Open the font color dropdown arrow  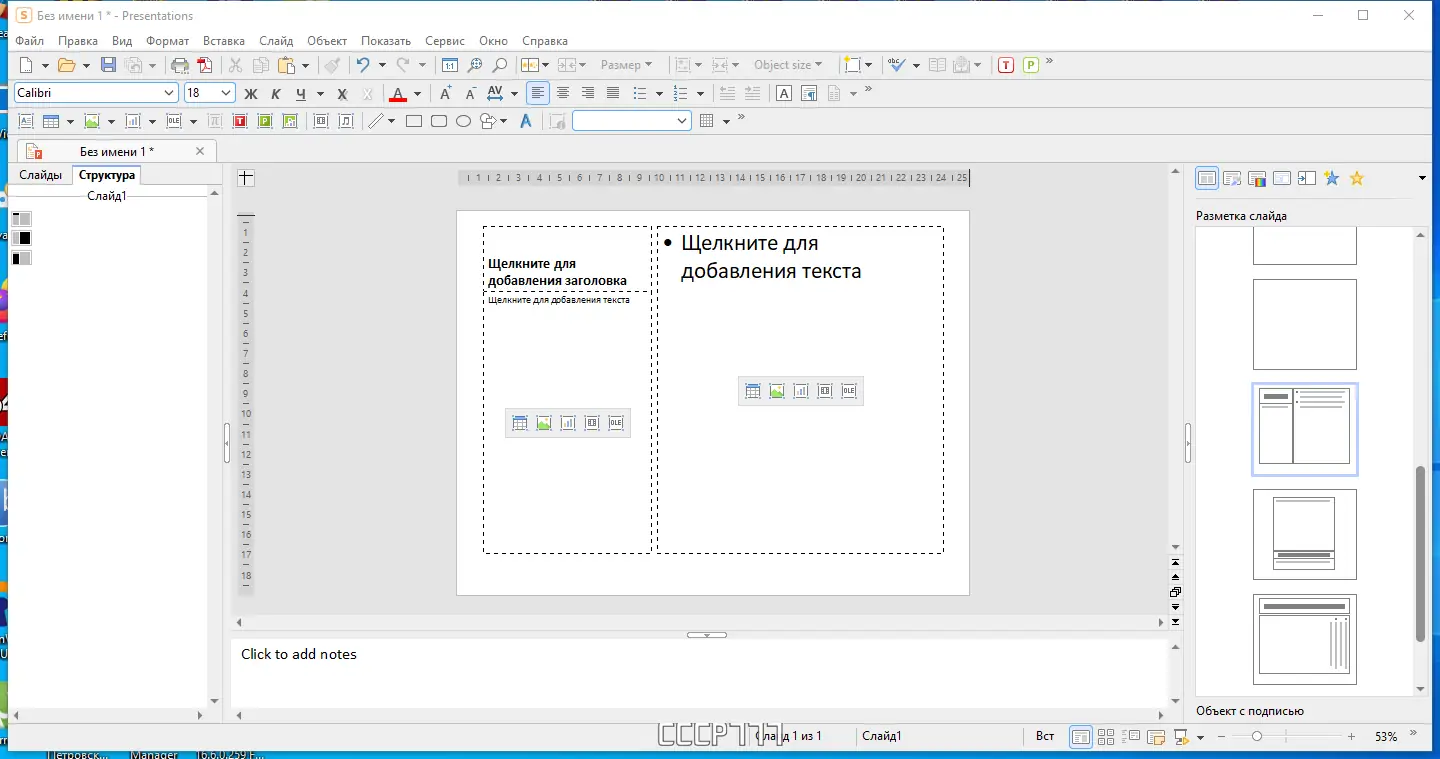pyautogui.click(x=418, y=94)
